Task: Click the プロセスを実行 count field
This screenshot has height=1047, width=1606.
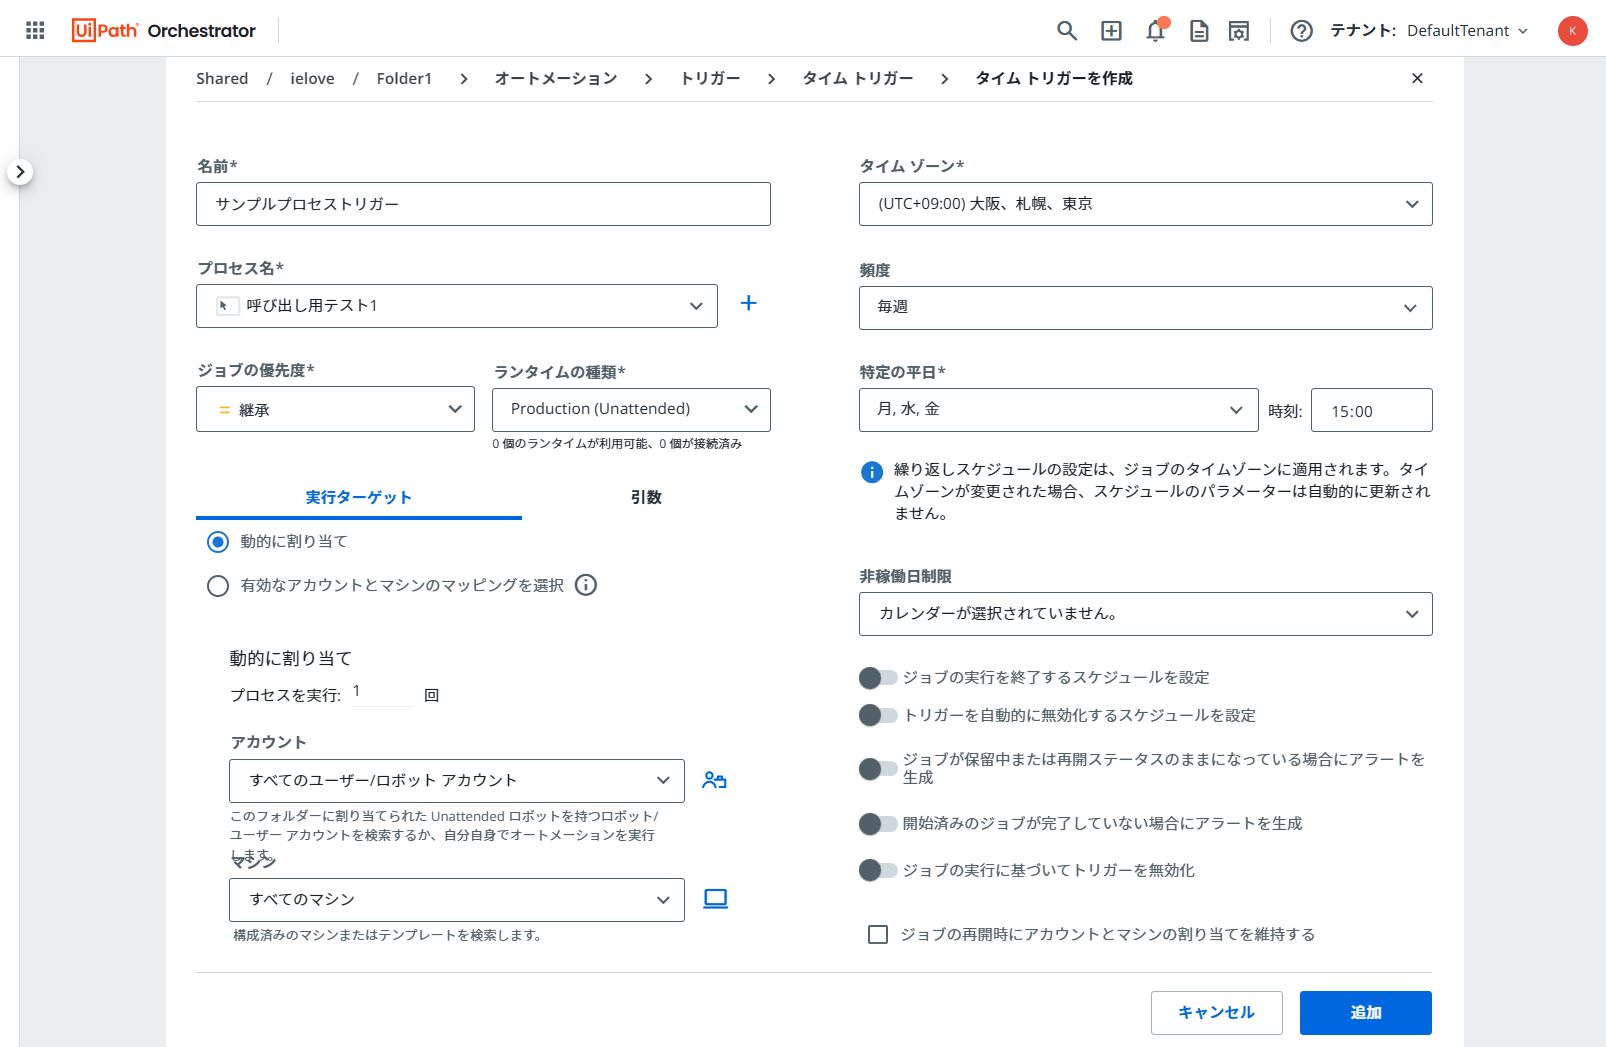Action: coord(381,693)
